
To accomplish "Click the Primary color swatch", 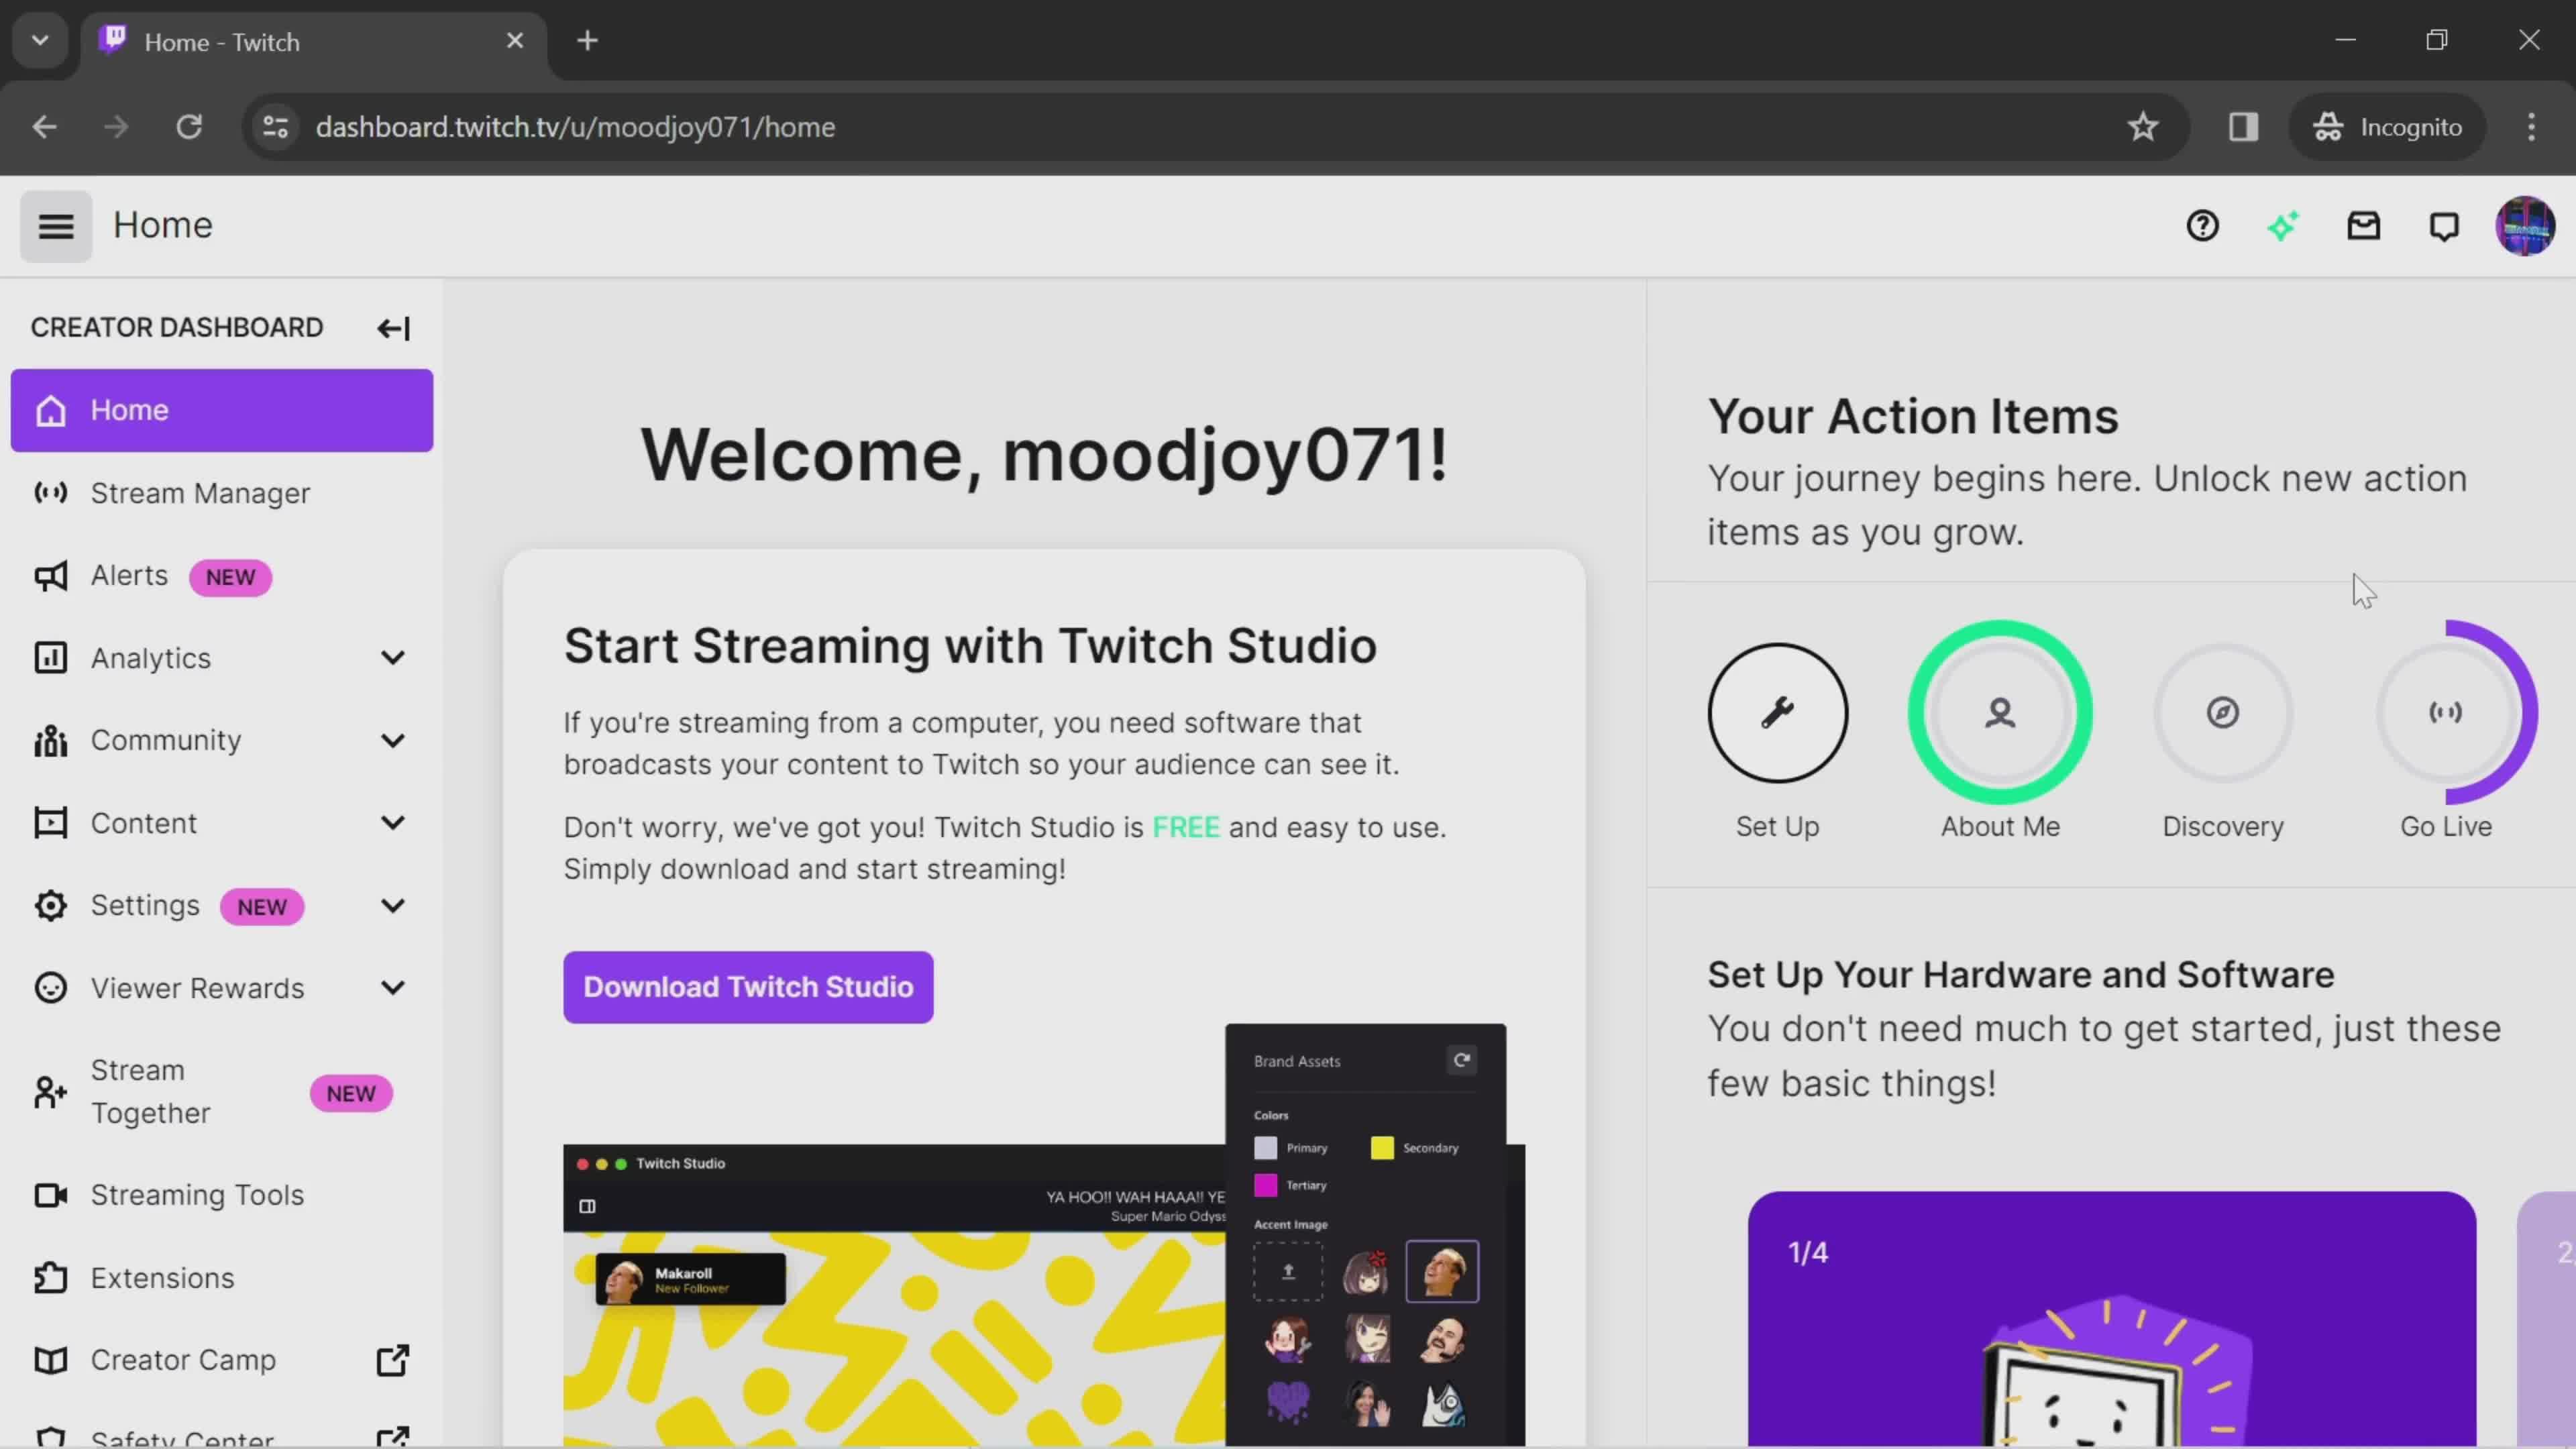I will [1265, 1148].
